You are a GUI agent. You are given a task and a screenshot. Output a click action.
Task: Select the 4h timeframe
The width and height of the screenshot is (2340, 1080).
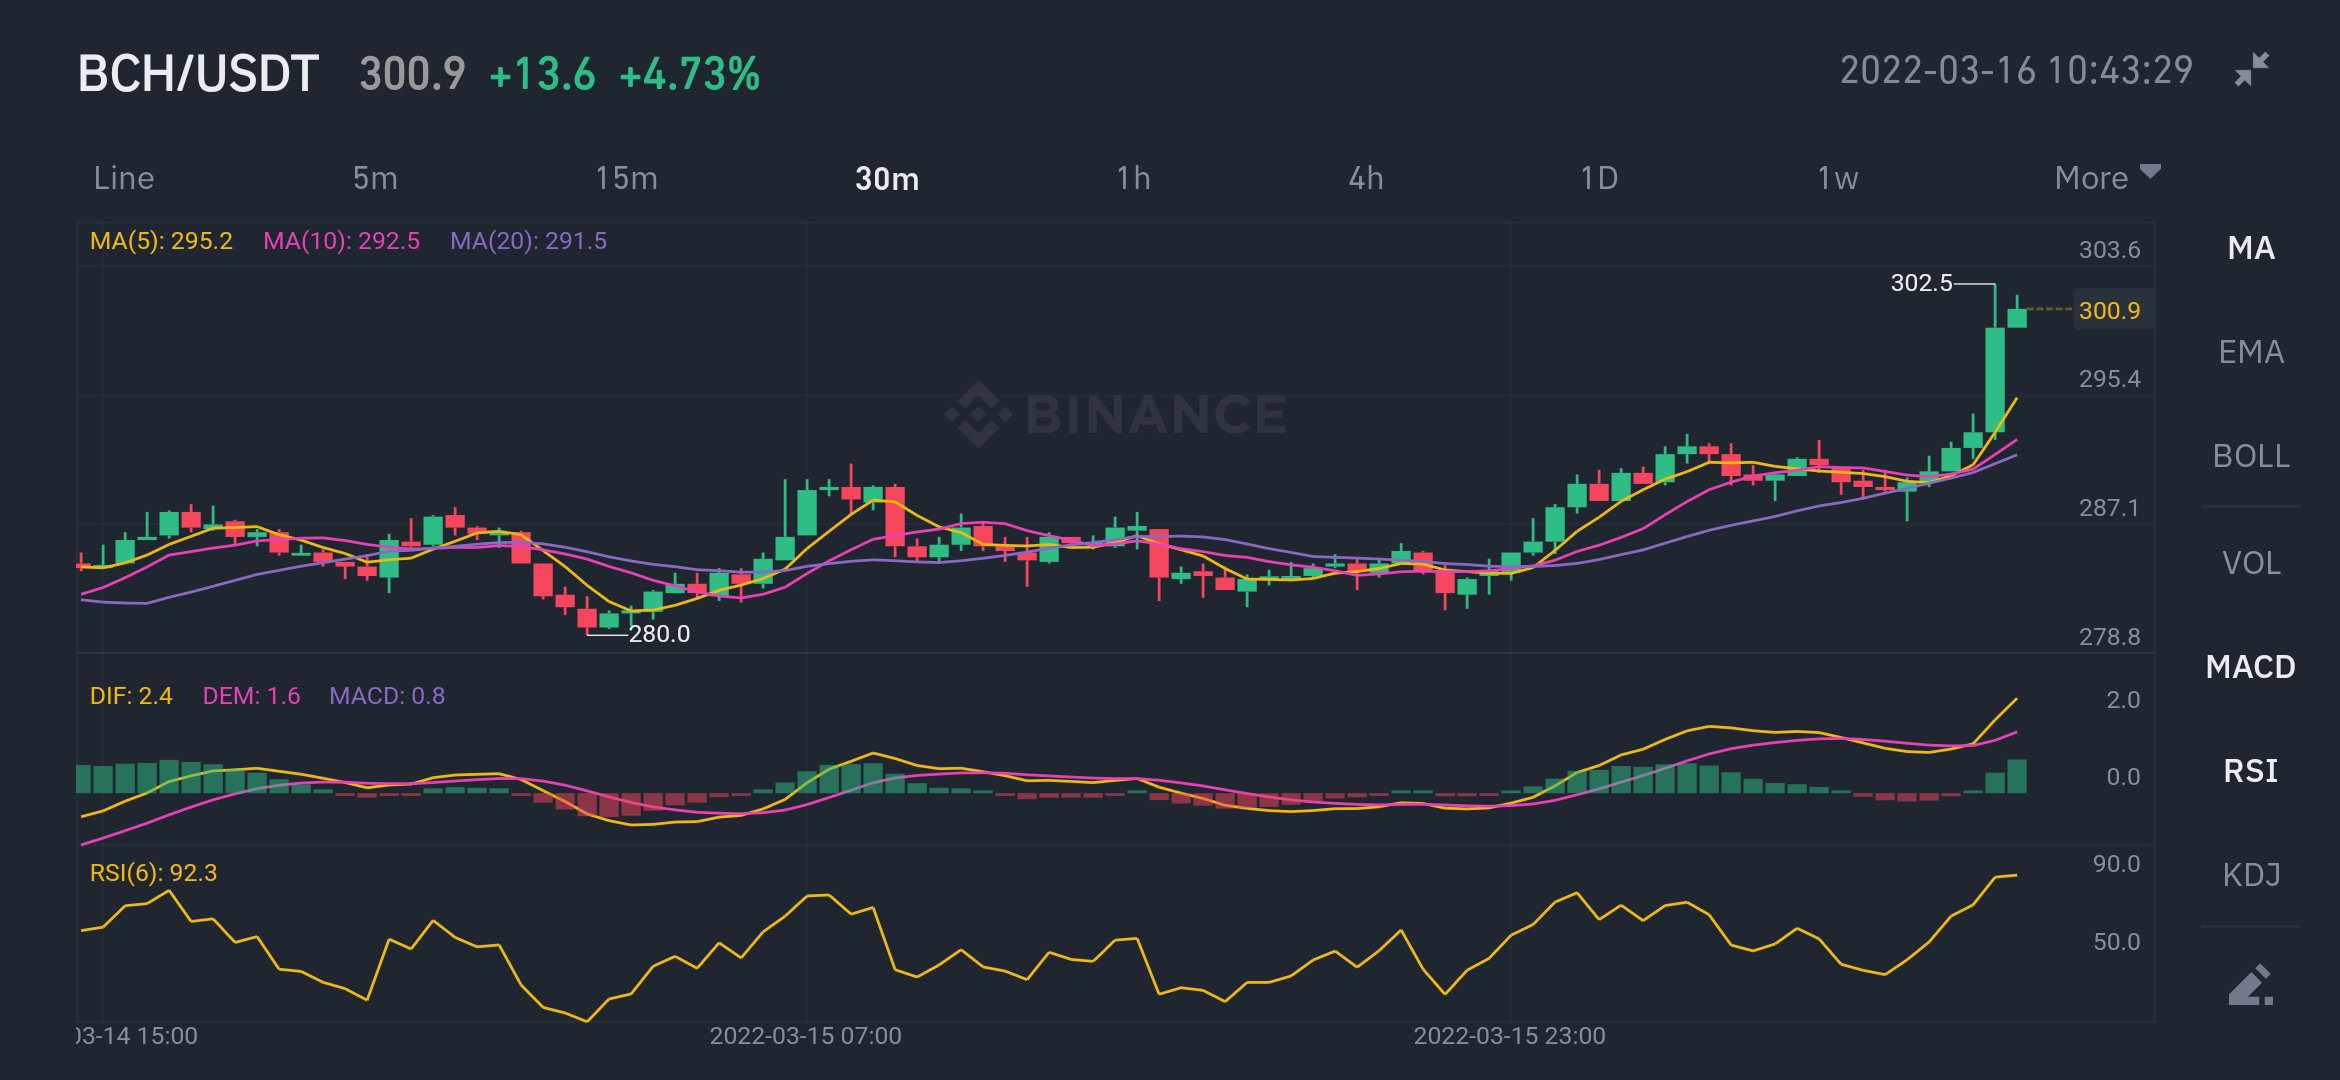[1366, 178]
